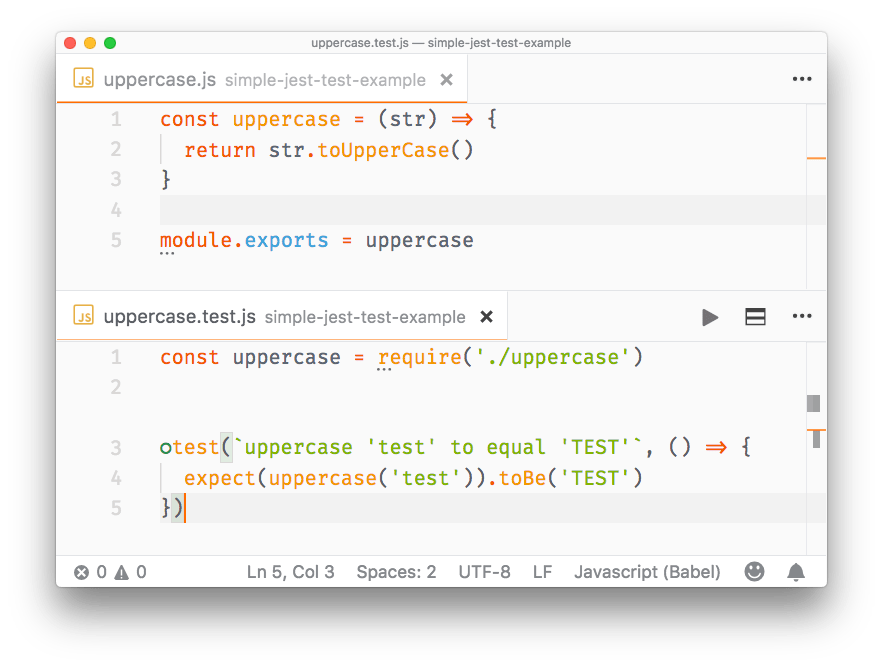Viewport: 883px width, 667px height.
Task: Open the overflow menu of the test pane
Action: click(802, 316)
